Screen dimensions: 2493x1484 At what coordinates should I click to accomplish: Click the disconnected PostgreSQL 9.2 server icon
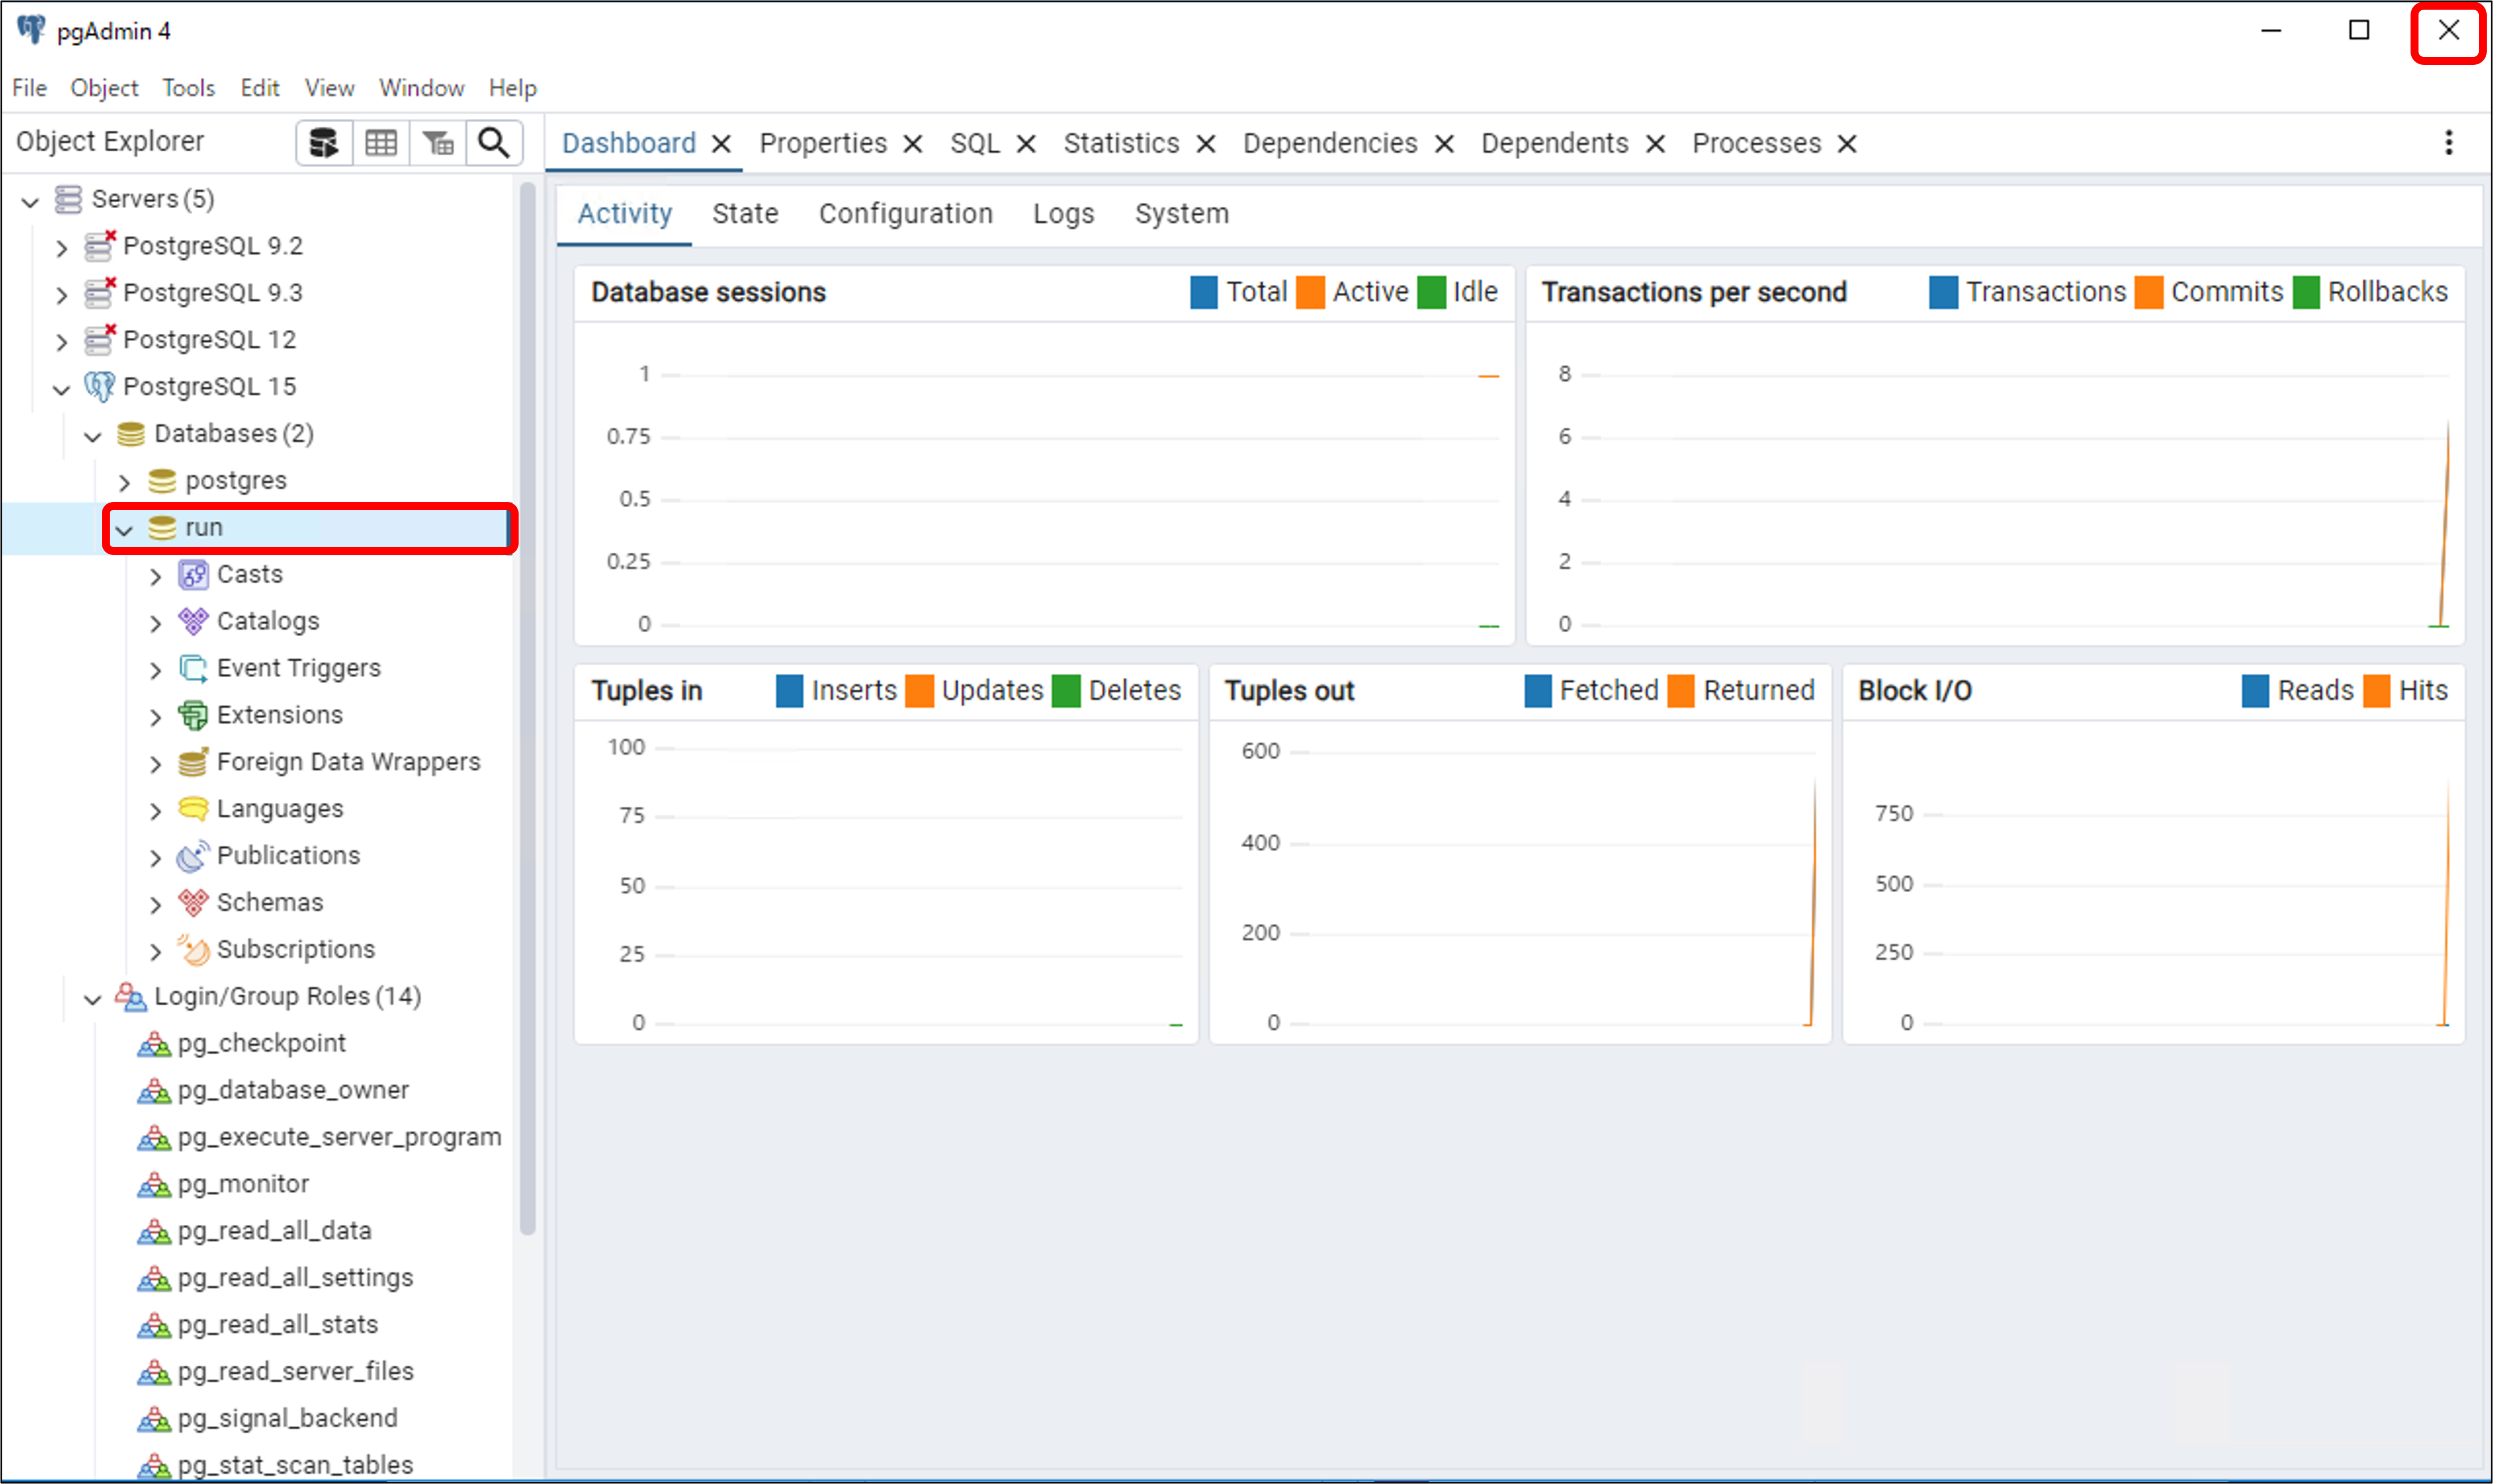point(99,246)
